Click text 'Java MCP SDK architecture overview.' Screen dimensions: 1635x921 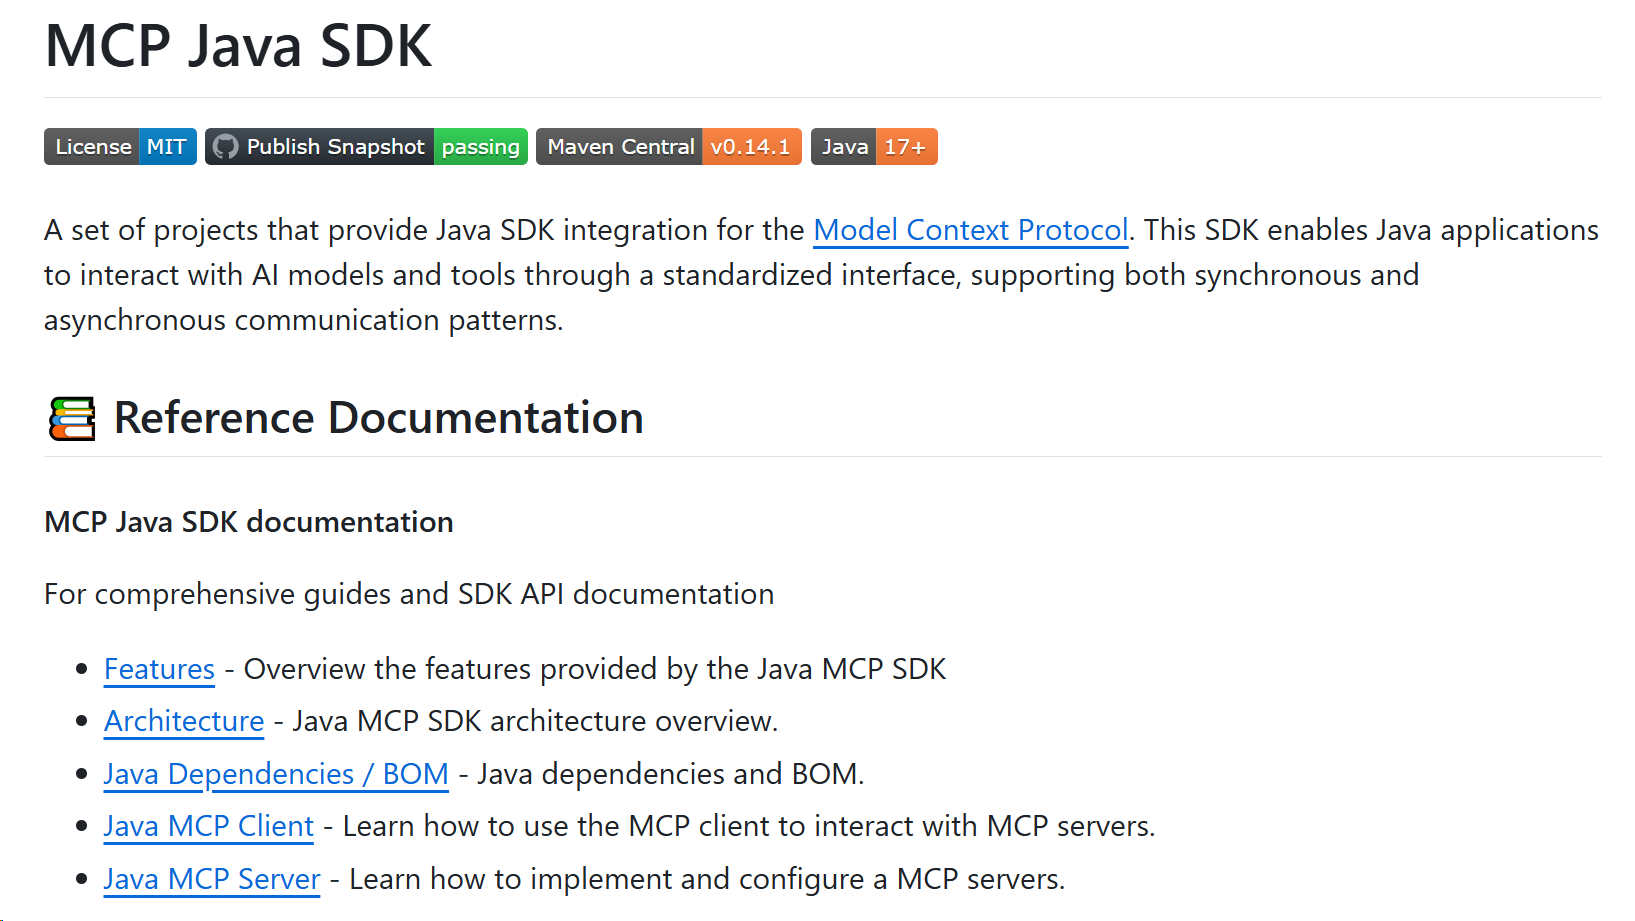535,721
